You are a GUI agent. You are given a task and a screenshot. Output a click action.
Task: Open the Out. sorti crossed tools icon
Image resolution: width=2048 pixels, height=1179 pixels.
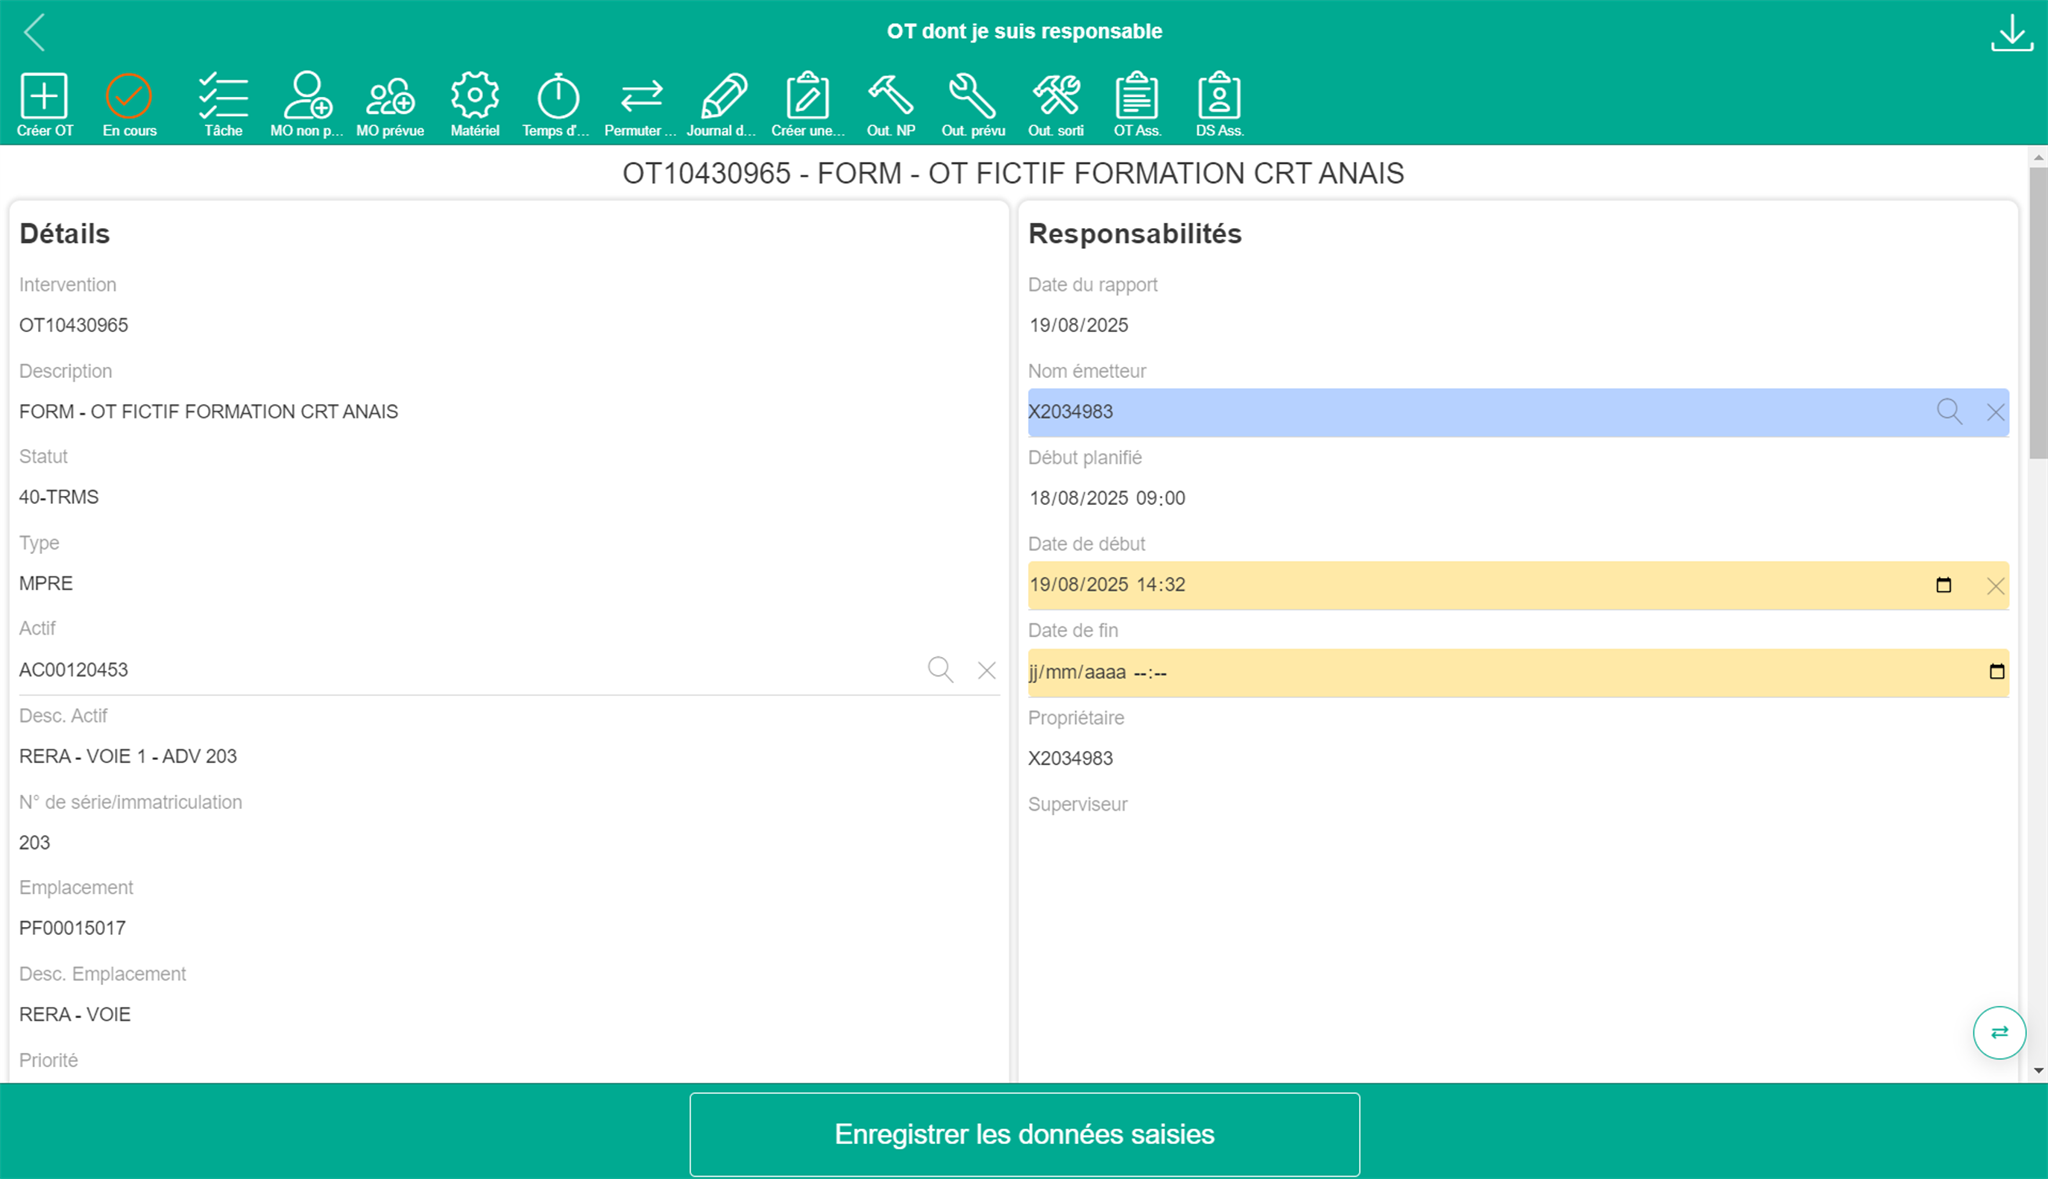click(1056, 97)
